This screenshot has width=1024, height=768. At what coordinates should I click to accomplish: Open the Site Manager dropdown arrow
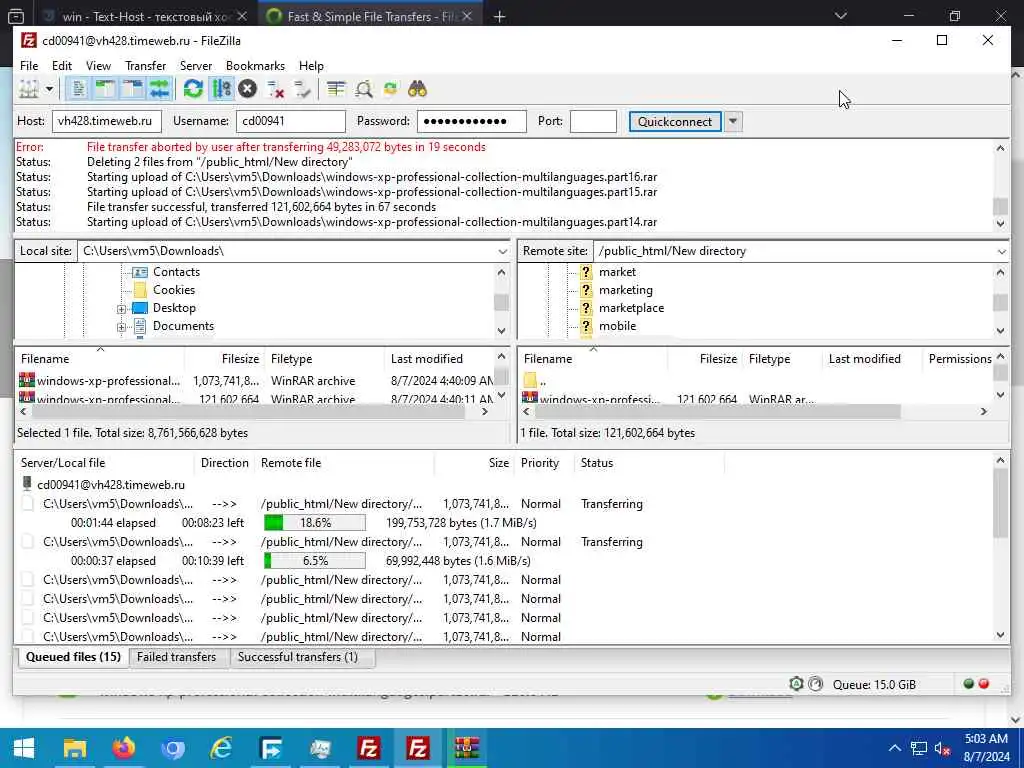pos(49,89)
